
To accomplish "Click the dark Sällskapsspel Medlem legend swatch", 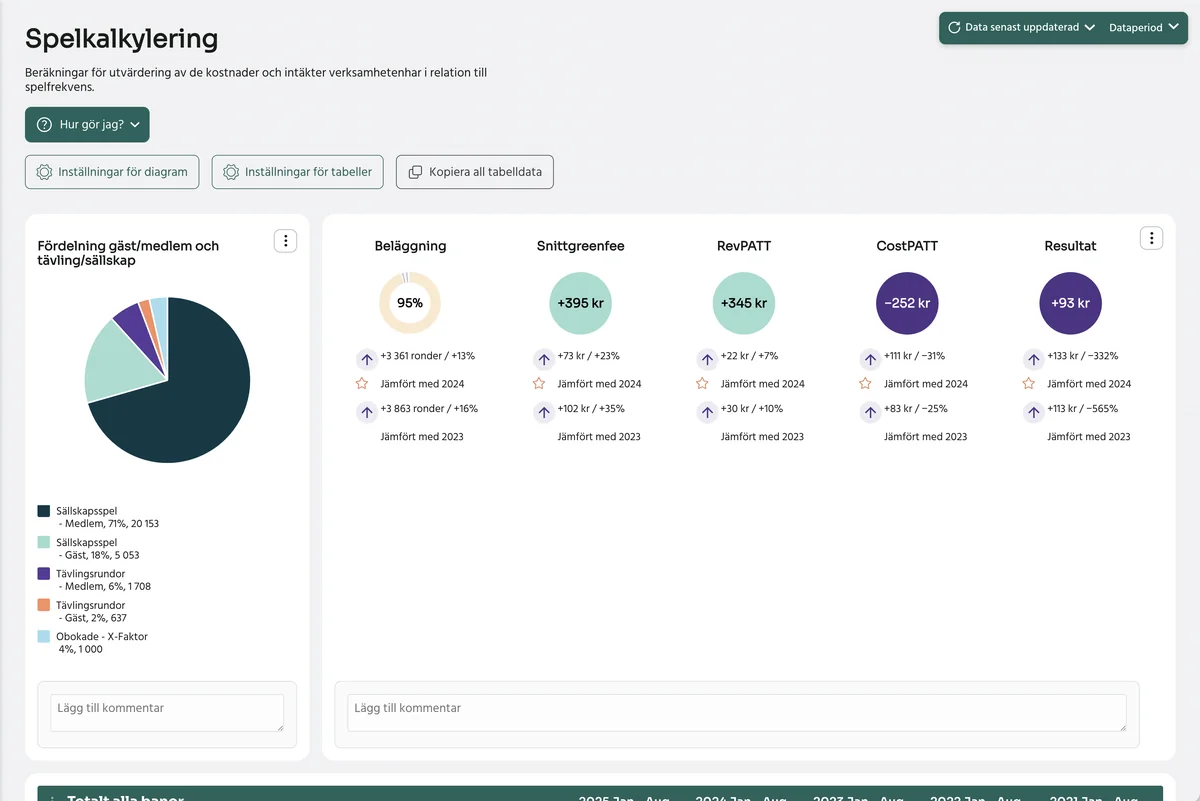I will (44, 511).
